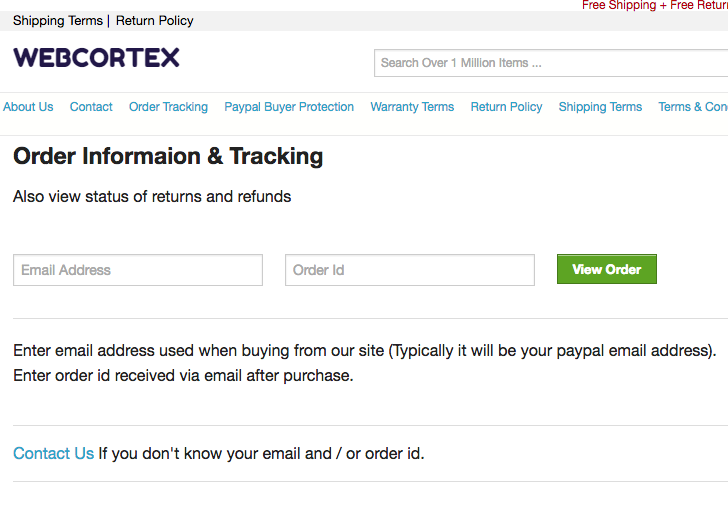Image resolution: width=728 pixels, height=514 pixels.
Task: Click the Free Shipping + Free Returns banner
Action: 655,5
